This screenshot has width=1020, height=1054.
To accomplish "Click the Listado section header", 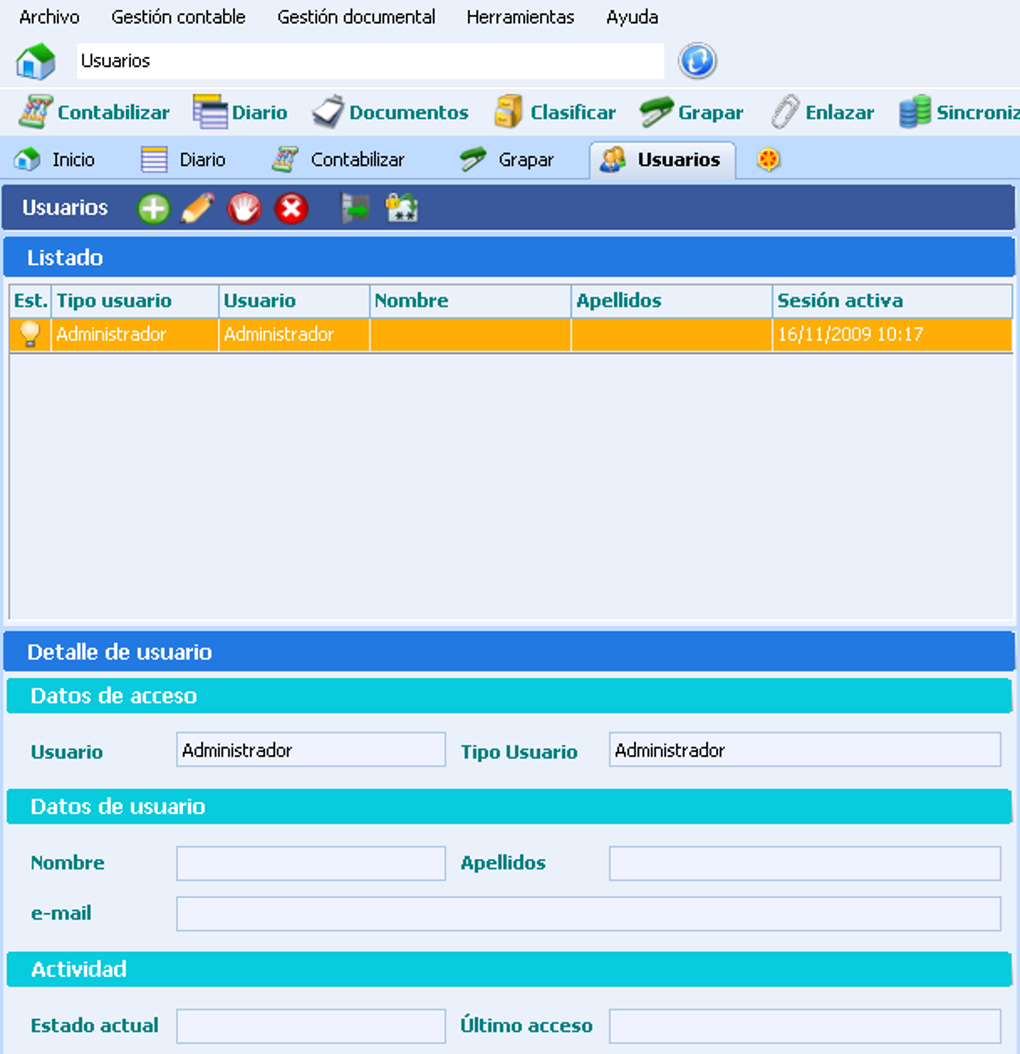I will pyautogui.click(x=509, y=257).
